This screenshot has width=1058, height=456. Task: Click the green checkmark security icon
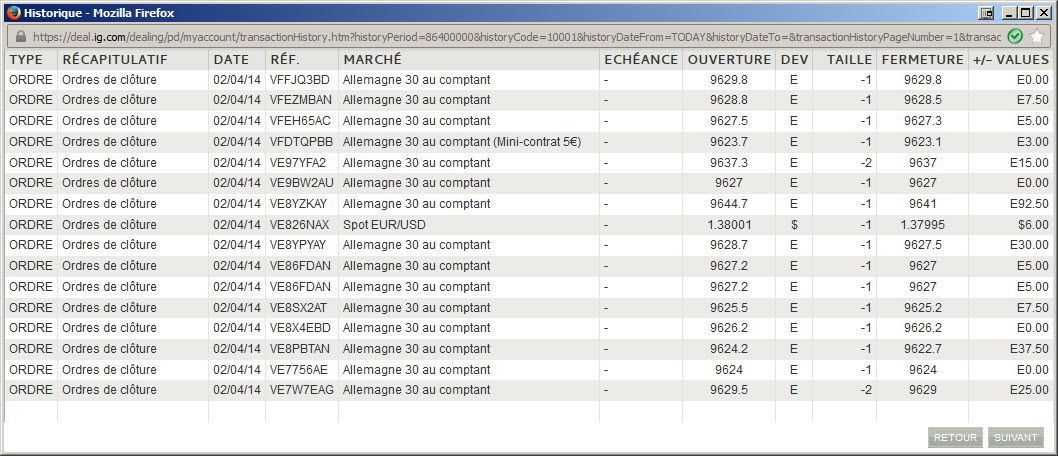(x=1015, y=36)
